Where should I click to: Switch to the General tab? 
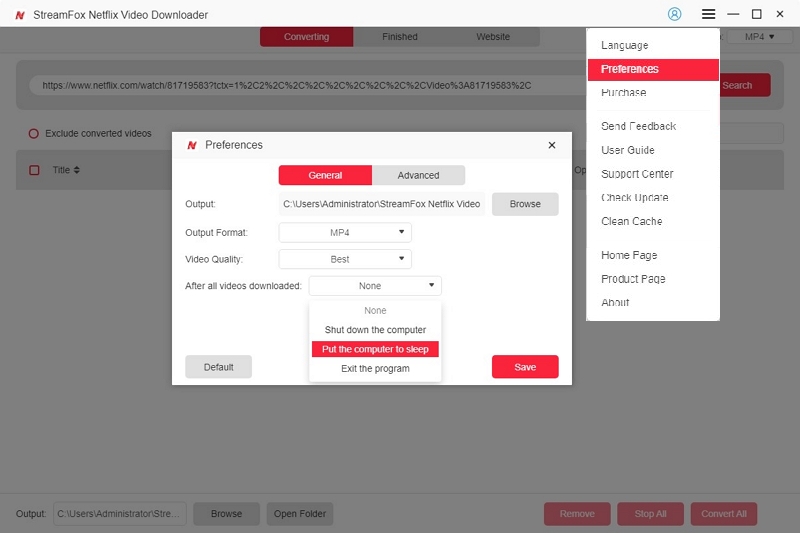[325, 175]
